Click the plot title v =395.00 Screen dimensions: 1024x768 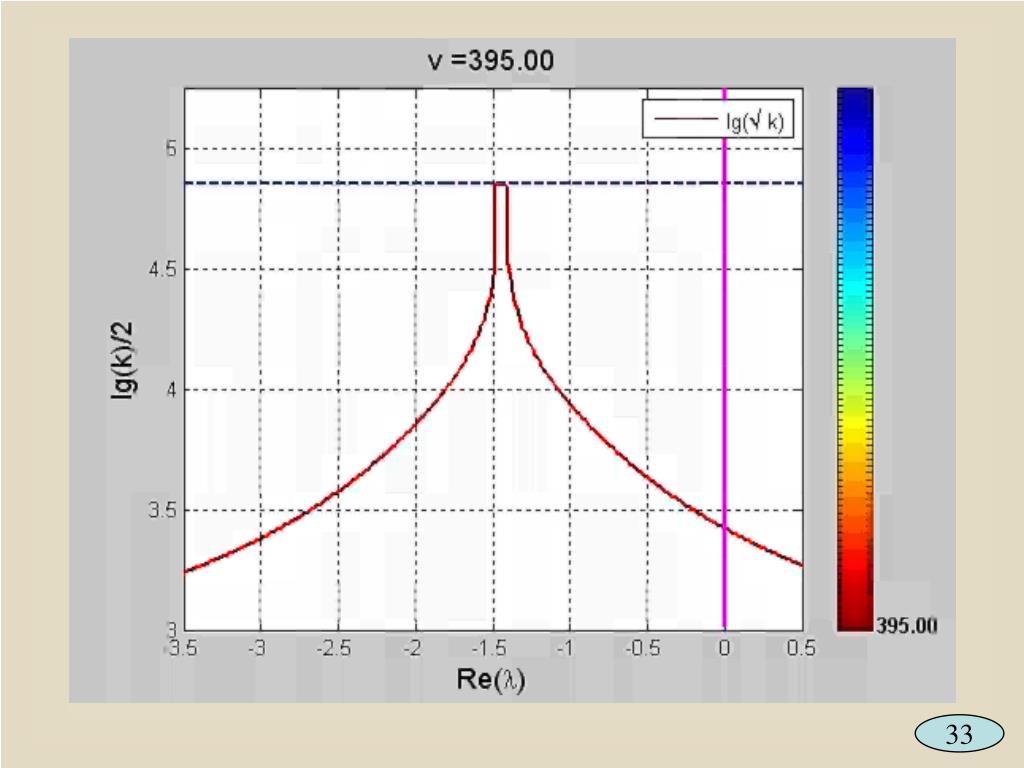coord(490,61)
